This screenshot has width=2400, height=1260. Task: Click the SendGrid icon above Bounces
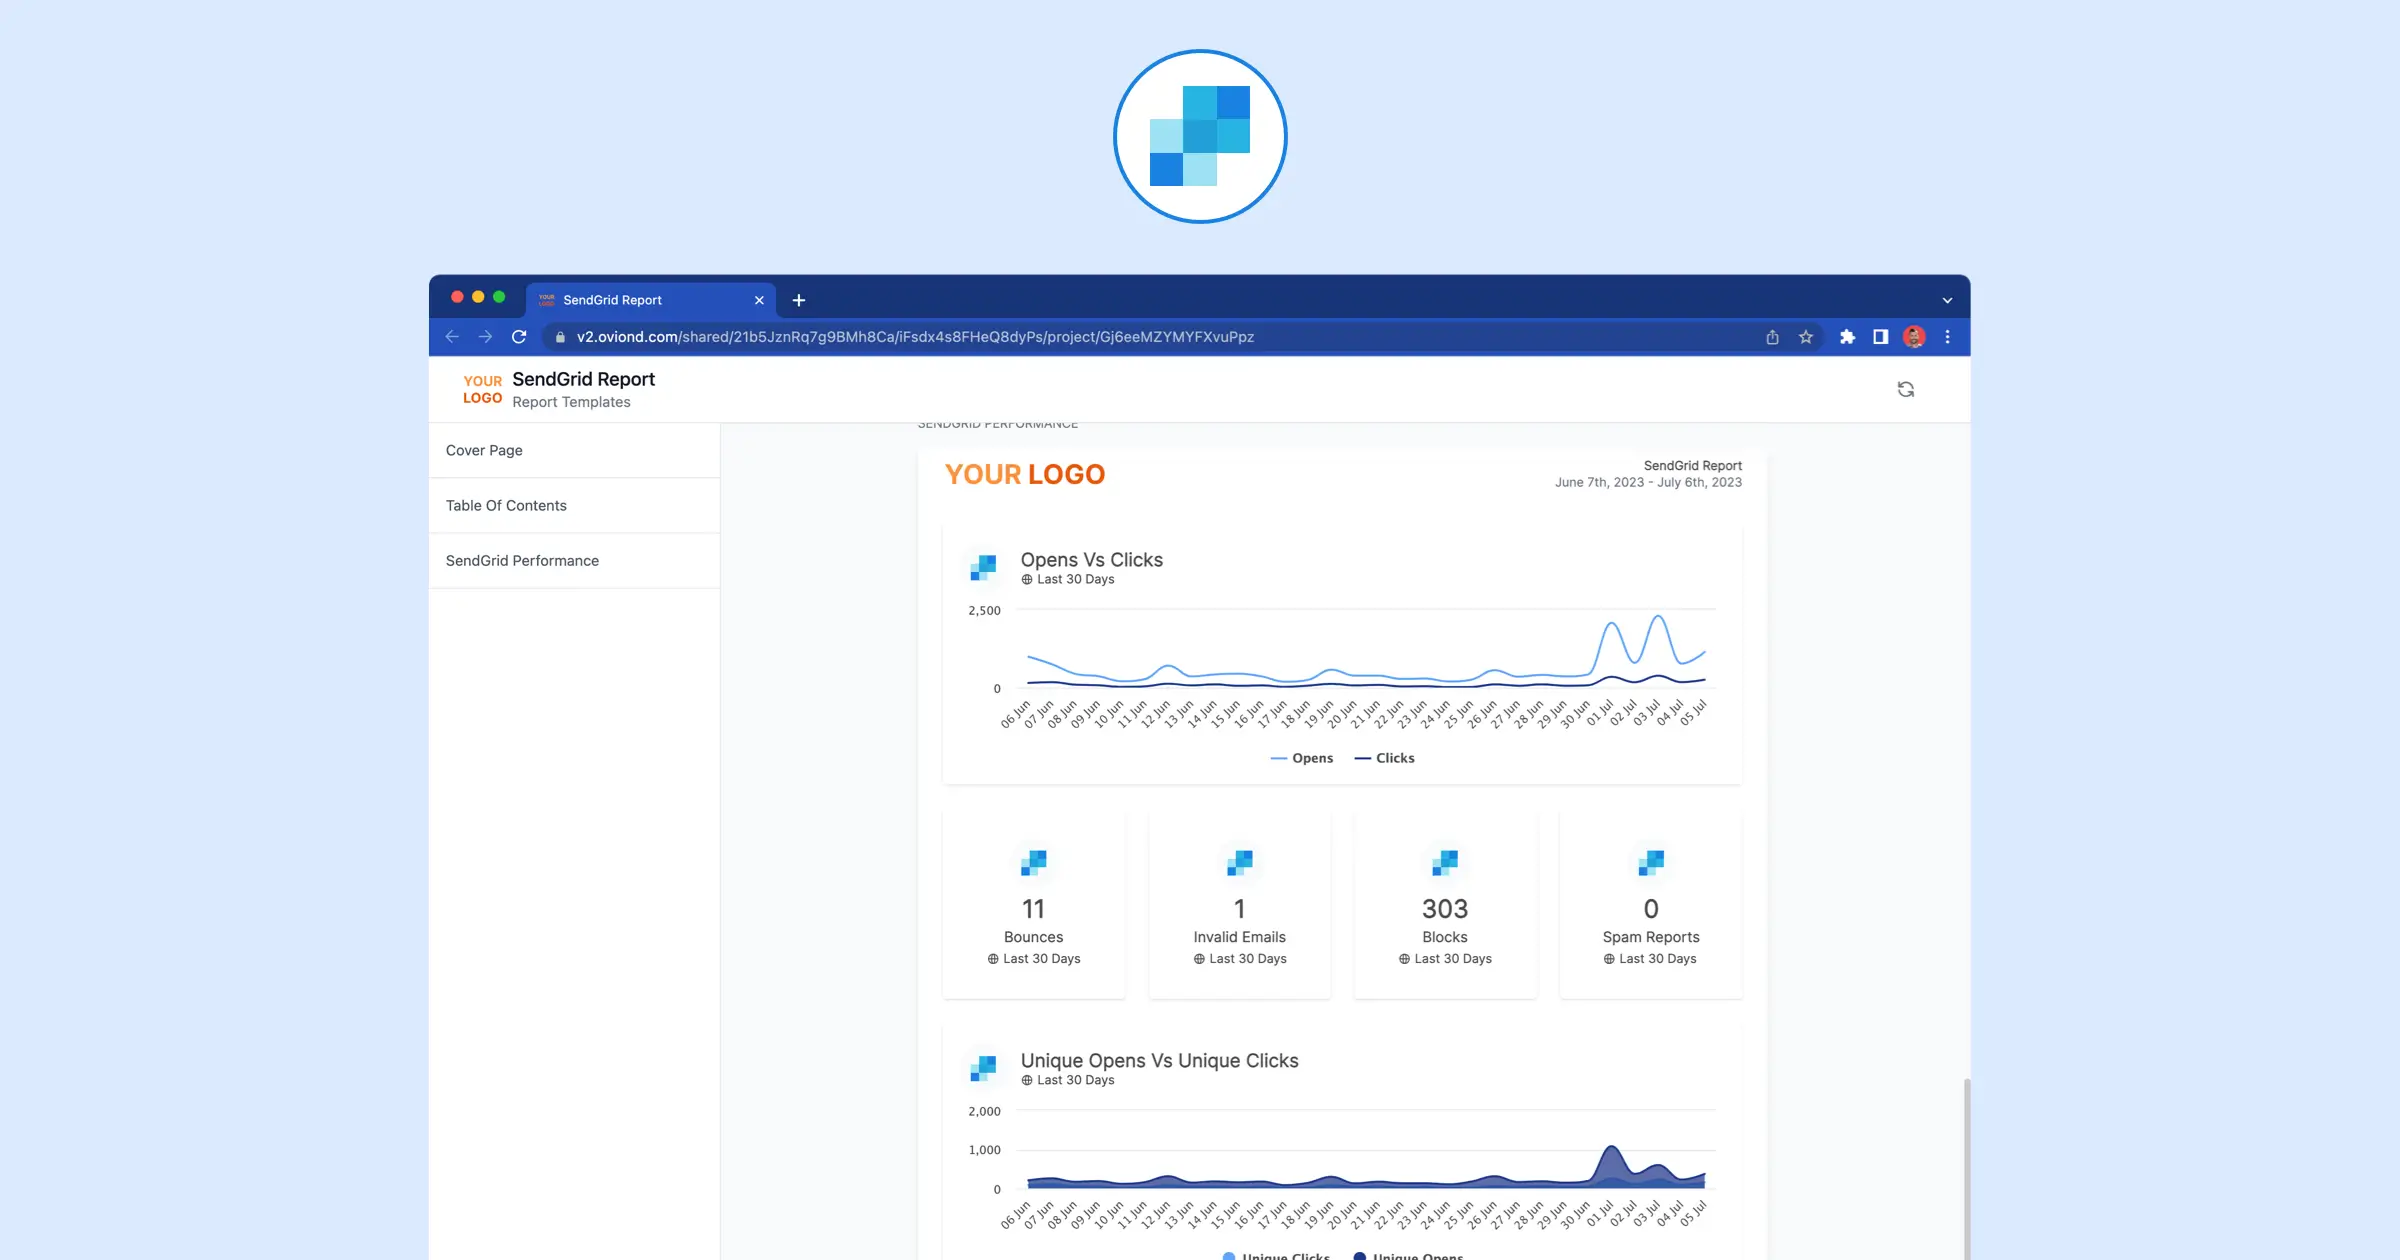[1033, 863]
